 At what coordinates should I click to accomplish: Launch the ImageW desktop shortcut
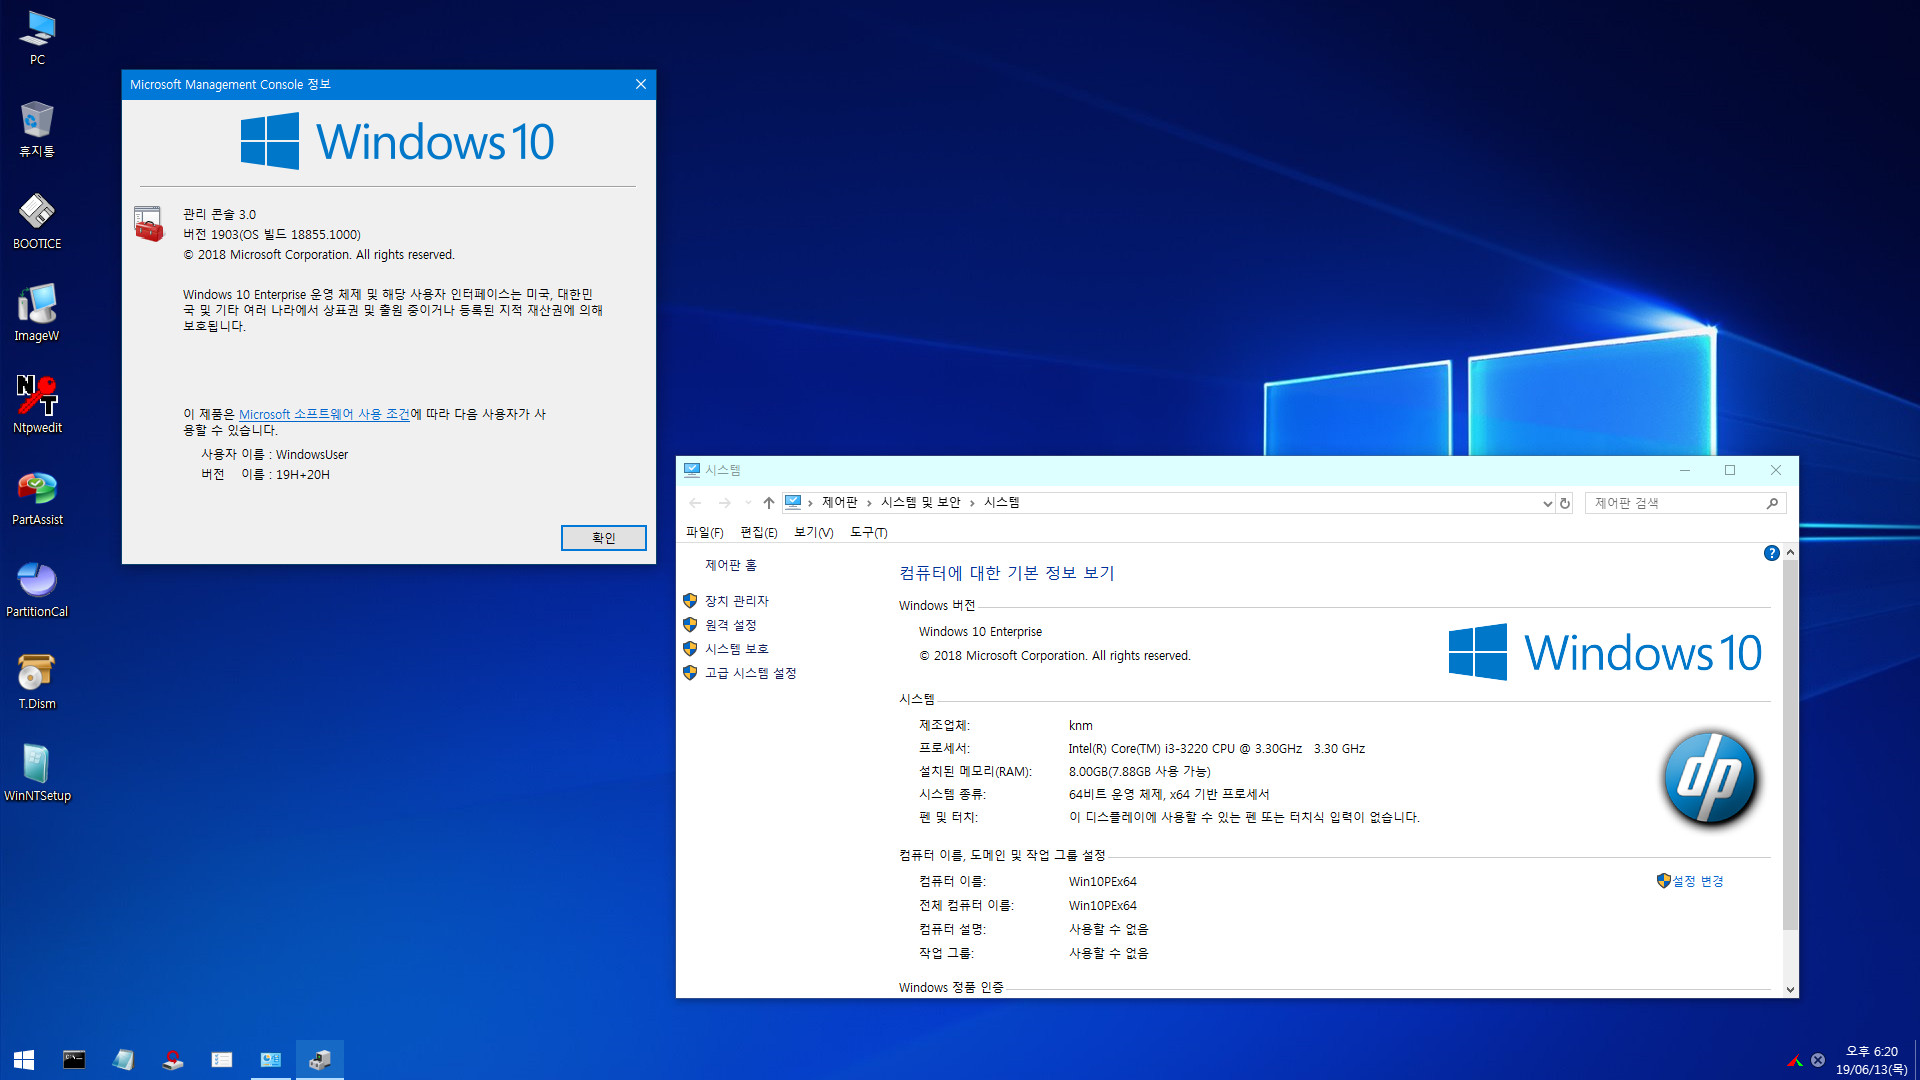tap(37, 313)
